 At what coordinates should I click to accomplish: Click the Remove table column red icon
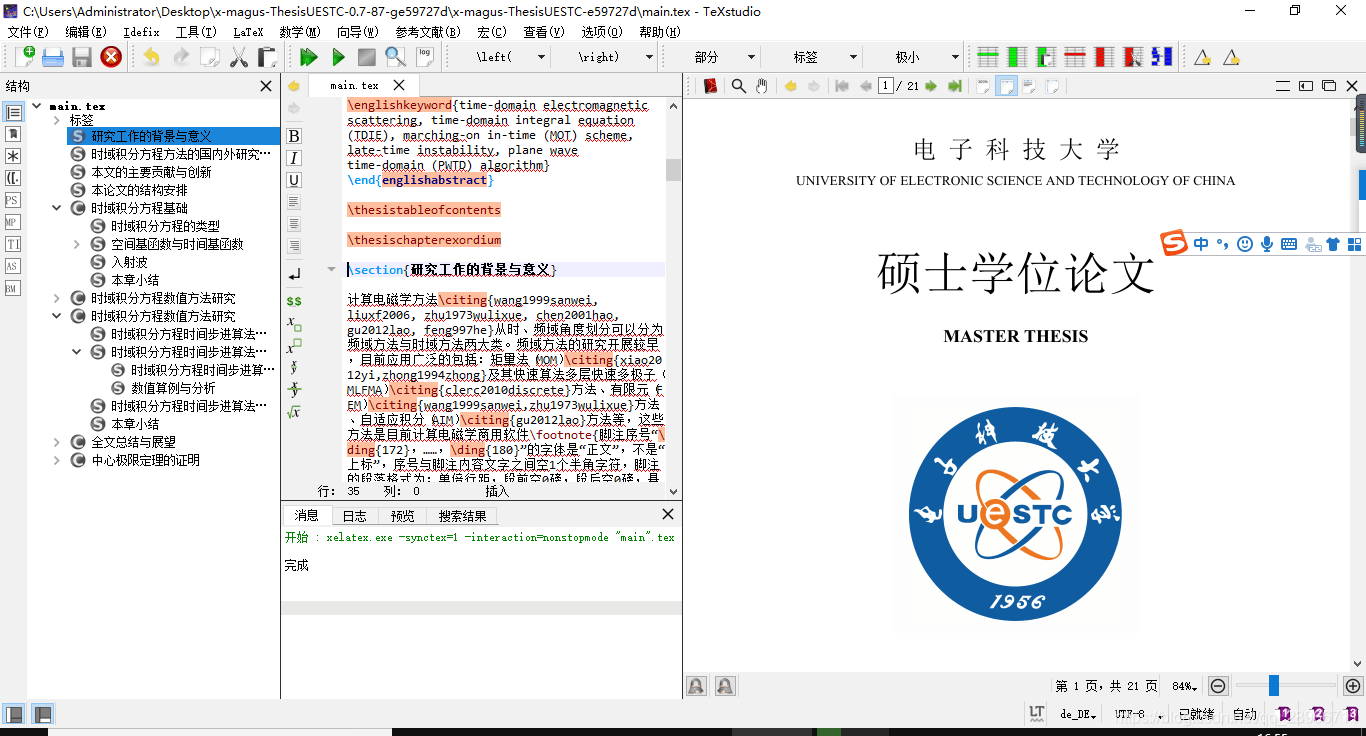coord(1104,57)
